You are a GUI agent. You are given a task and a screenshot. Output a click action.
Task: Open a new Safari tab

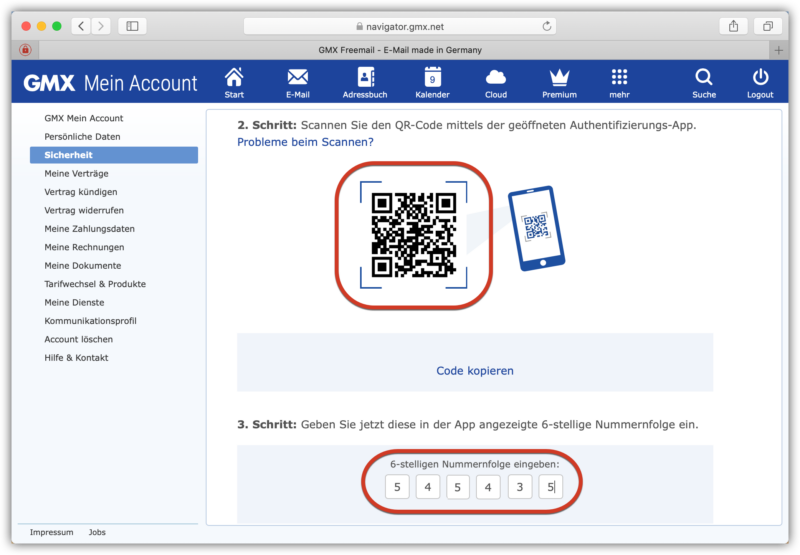779,49
